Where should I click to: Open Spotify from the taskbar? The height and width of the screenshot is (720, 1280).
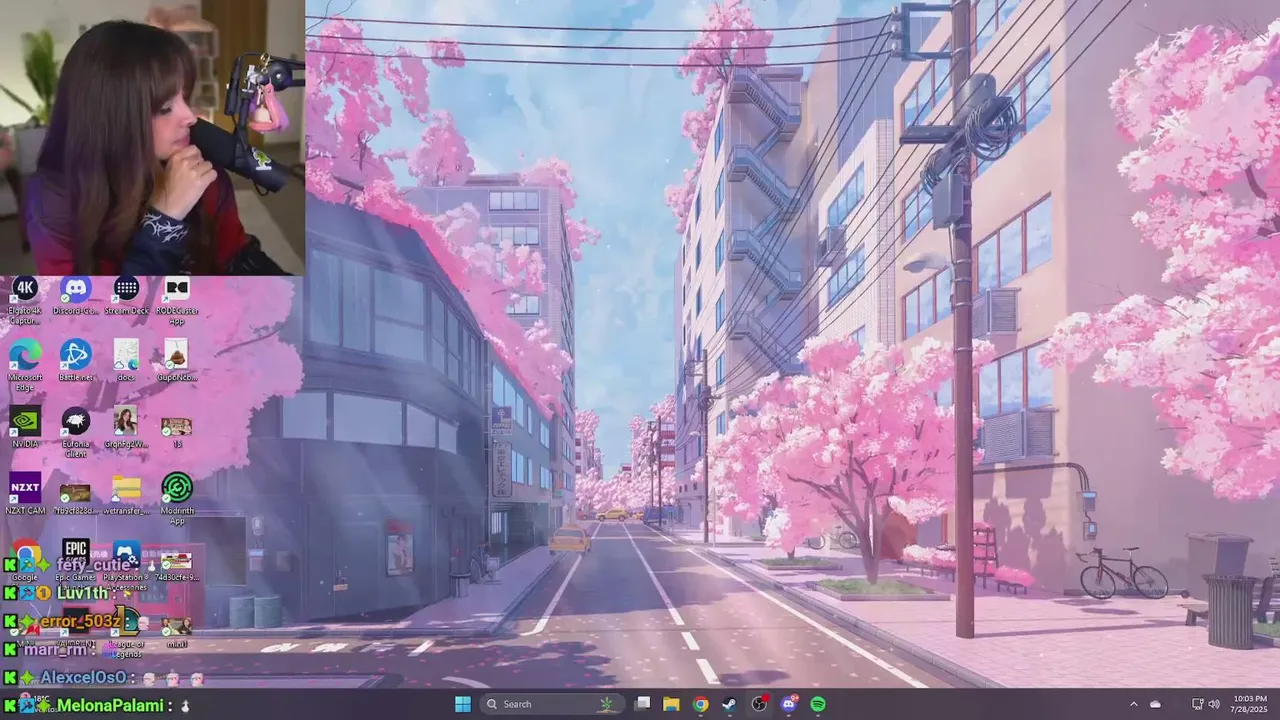coord(818,704)
